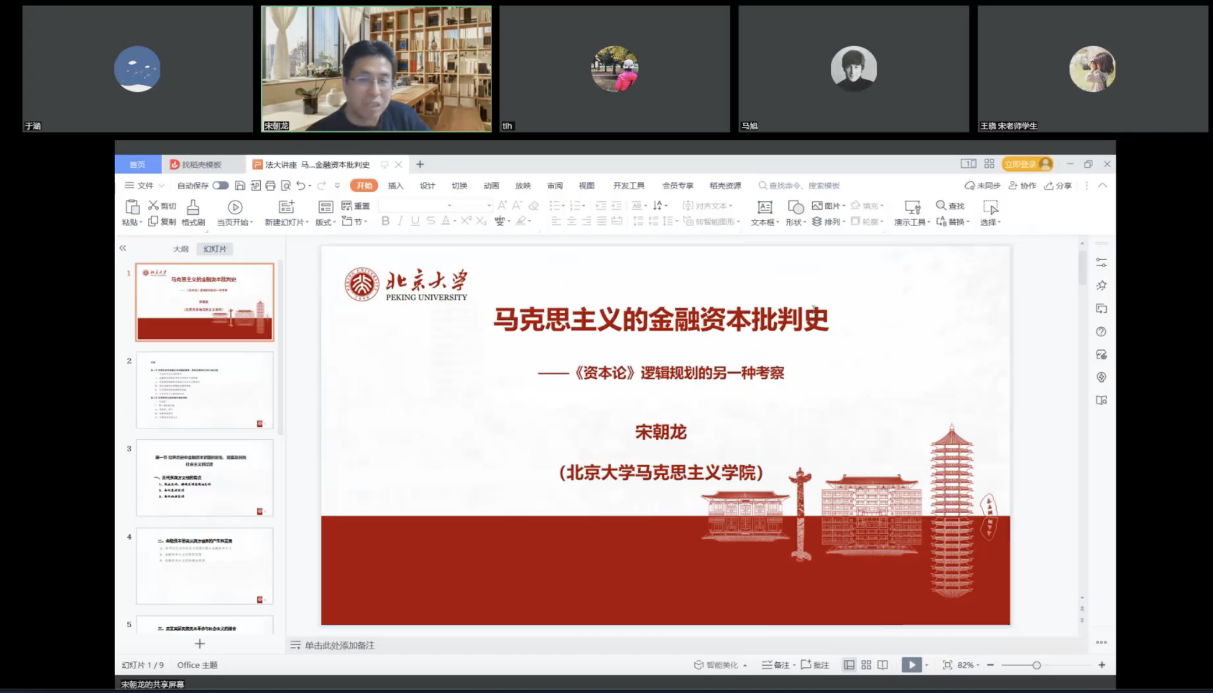Click the login now (立即登录) button
The height and width of the screenshot is (693, 1213).
pos(1028,164)
